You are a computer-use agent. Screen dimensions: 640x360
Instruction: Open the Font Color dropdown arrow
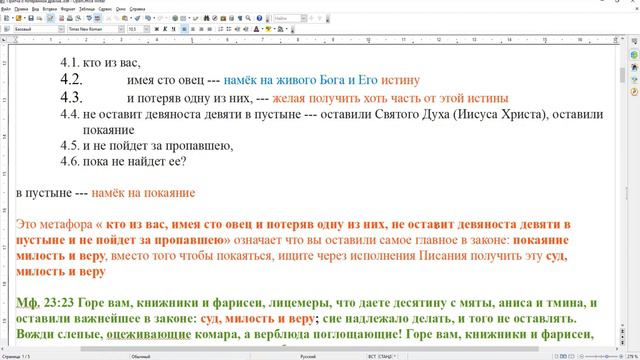(262, 29)
